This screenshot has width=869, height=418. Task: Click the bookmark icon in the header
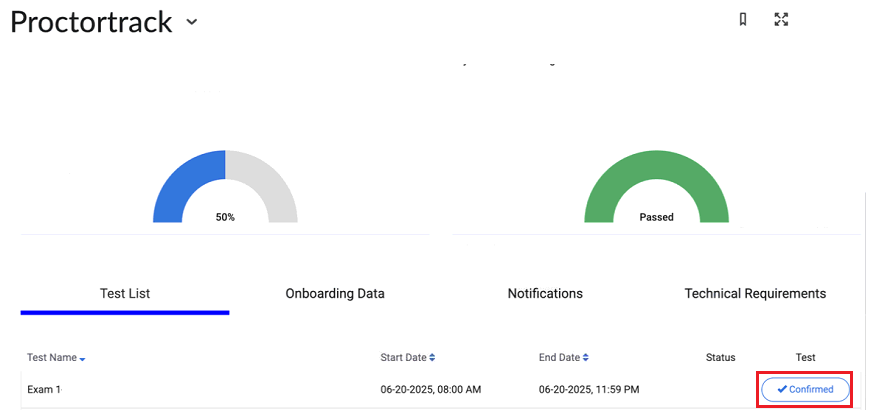(x=743, y=19)
